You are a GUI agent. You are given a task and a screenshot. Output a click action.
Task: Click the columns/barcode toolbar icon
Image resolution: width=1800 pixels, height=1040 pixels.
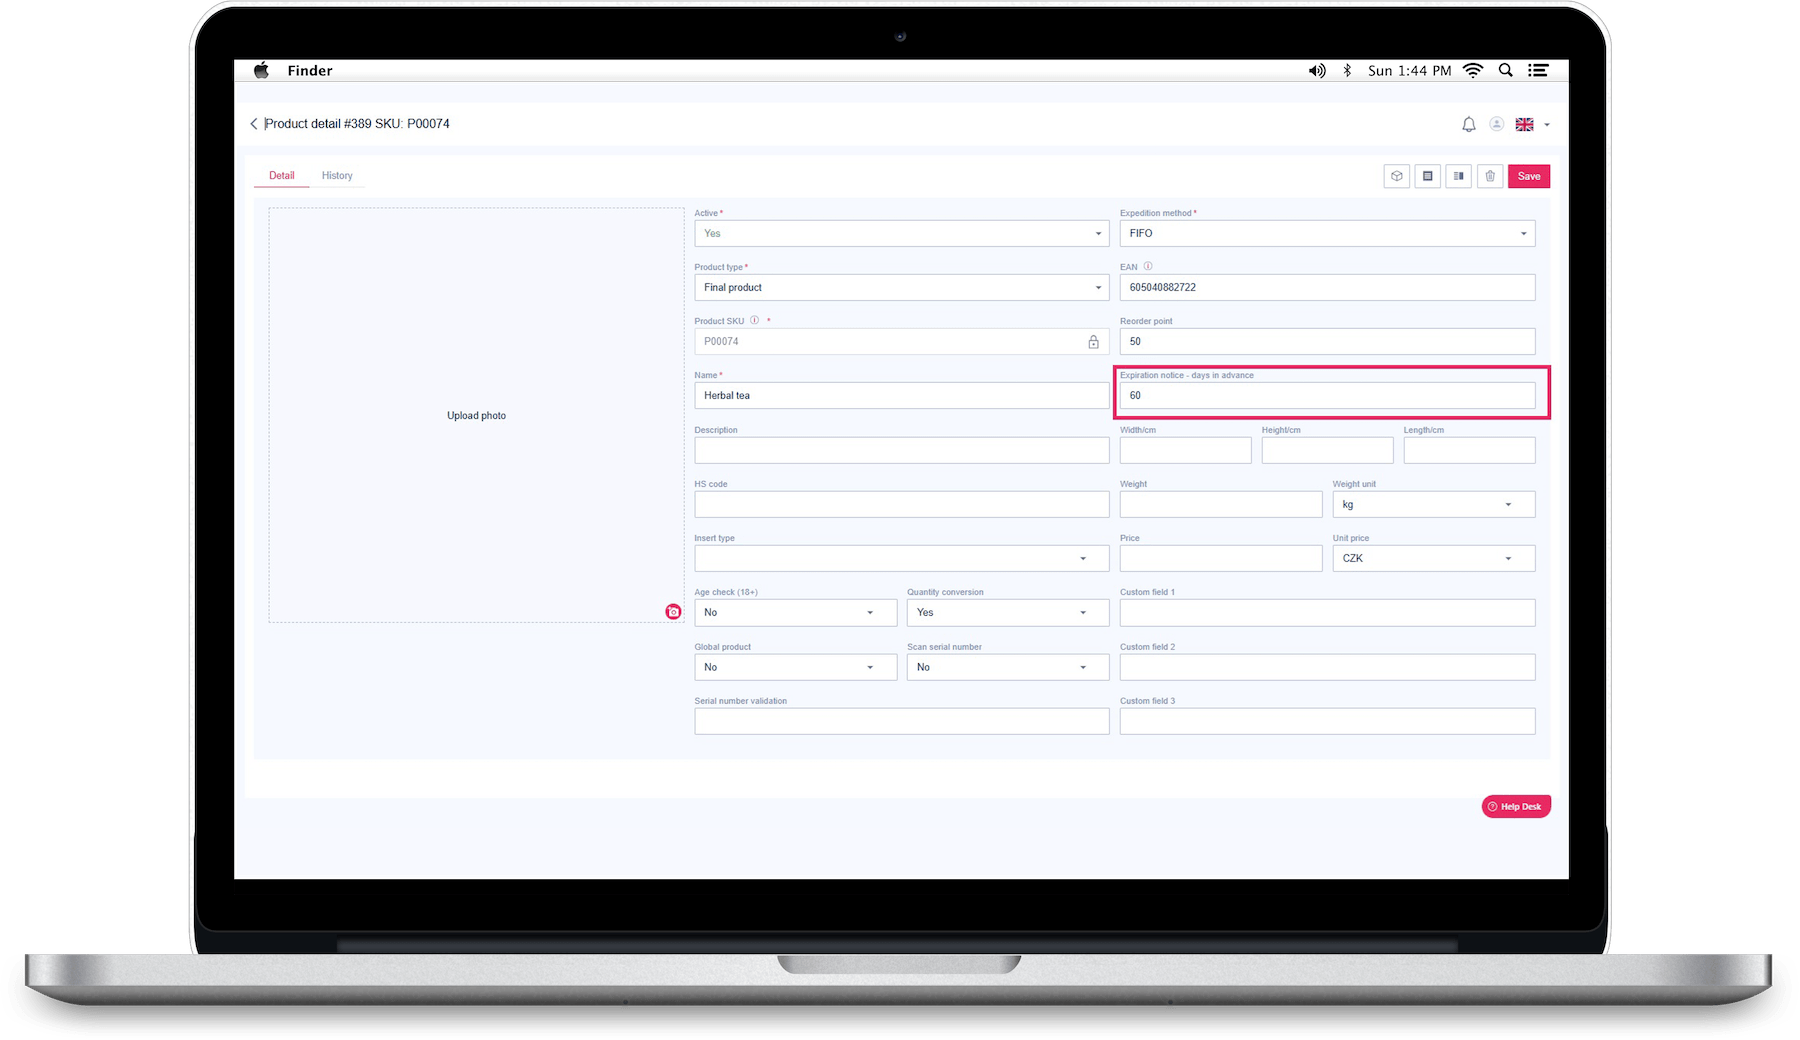(x=1458, y=176)
